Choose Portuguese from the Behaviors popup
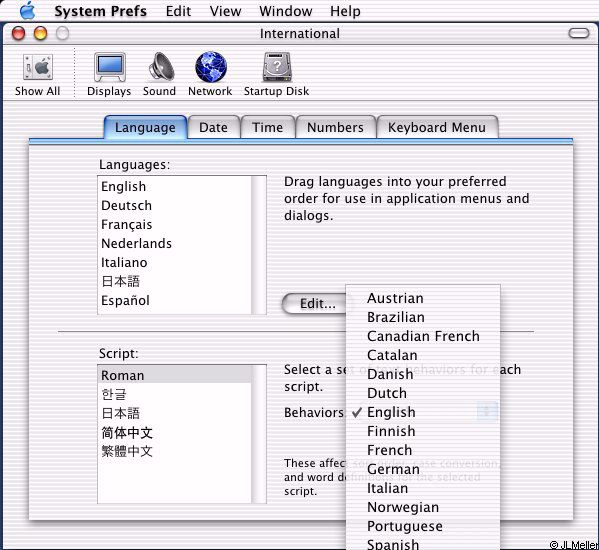 (x=423, y=526)
